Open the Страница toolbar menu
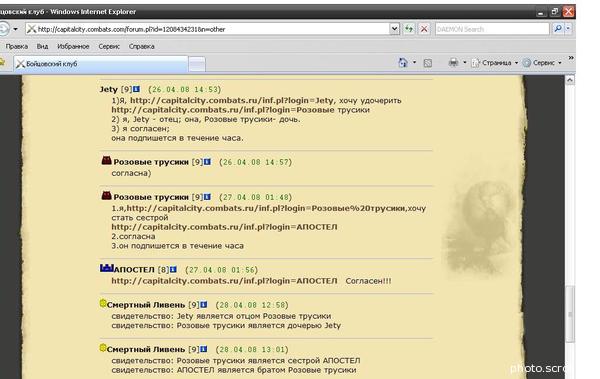The width and height of the screenshot is (600, 379). 494,63
